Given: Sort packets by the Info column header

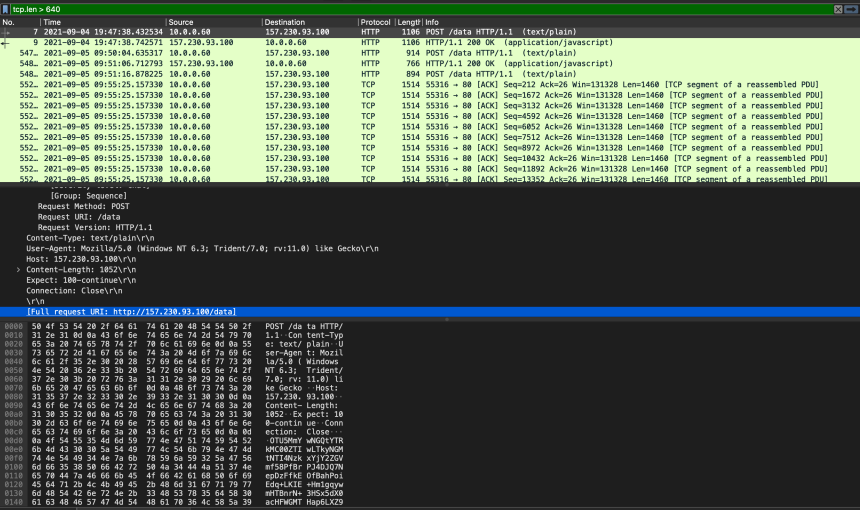Looking at the screenshot, I should click(642, 22).
